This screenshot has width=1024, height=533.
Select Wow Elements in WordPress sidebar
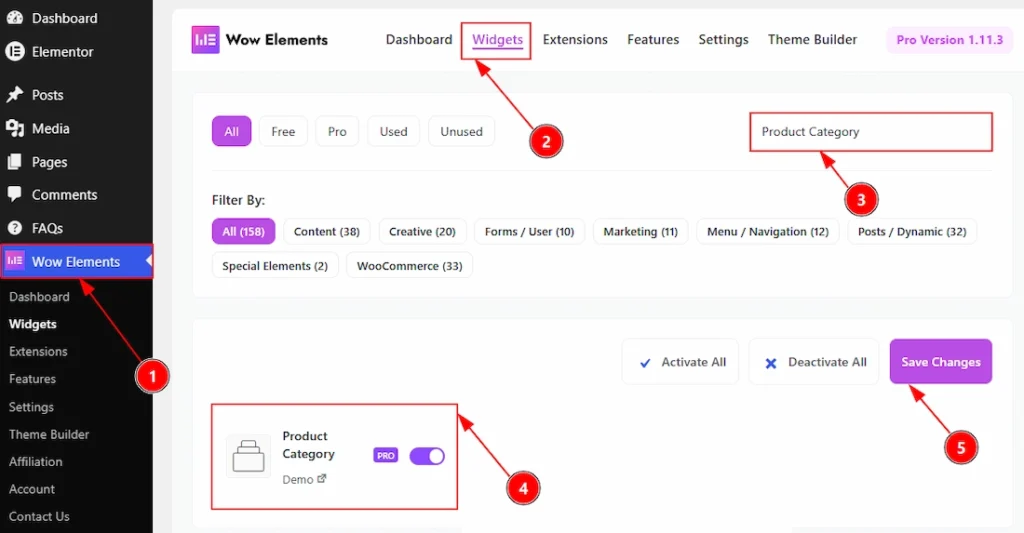[x=76, y=261]
